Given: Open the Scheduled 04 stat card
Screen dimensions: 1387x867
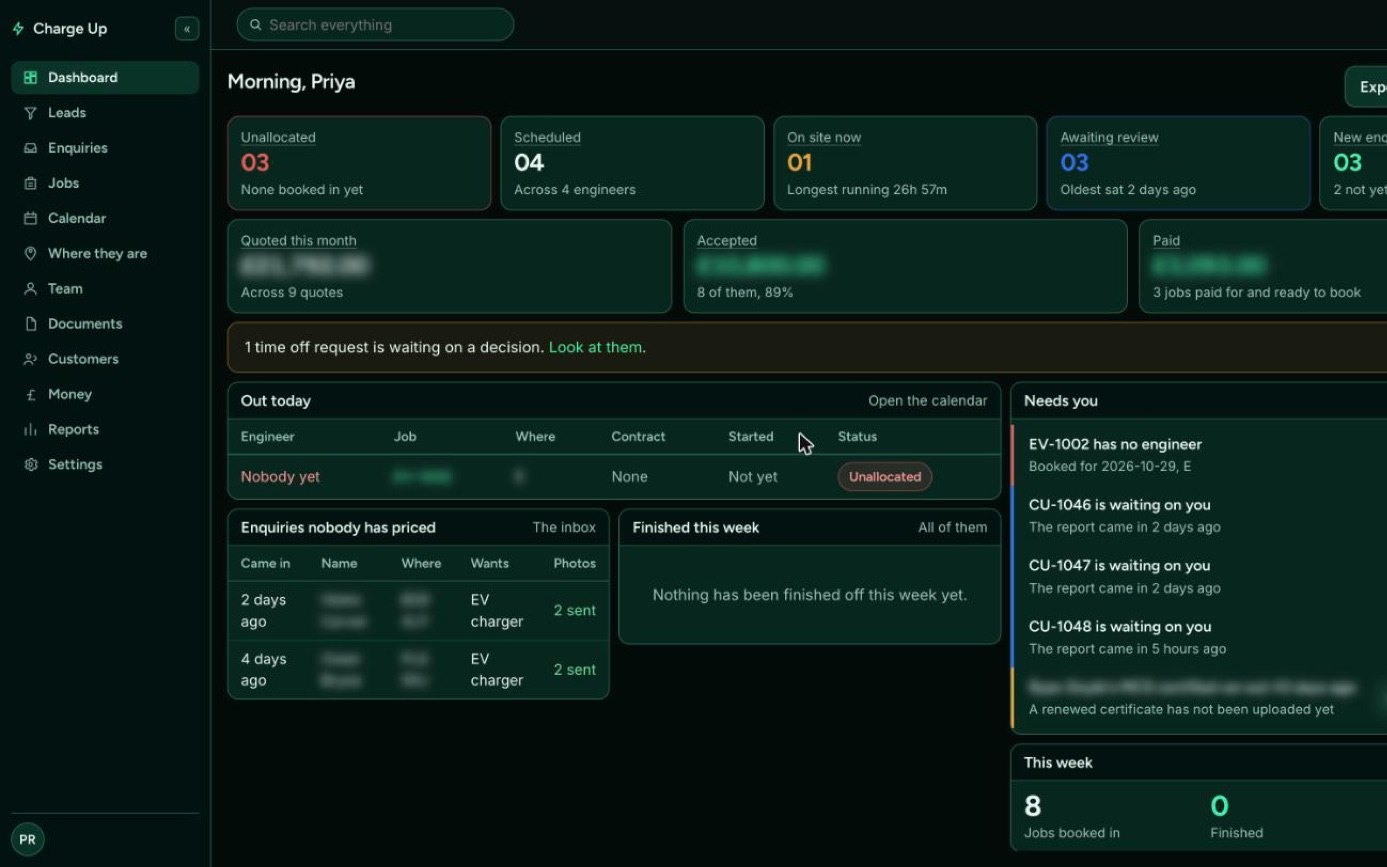Looking at the screenshot, I should point(632,163).
